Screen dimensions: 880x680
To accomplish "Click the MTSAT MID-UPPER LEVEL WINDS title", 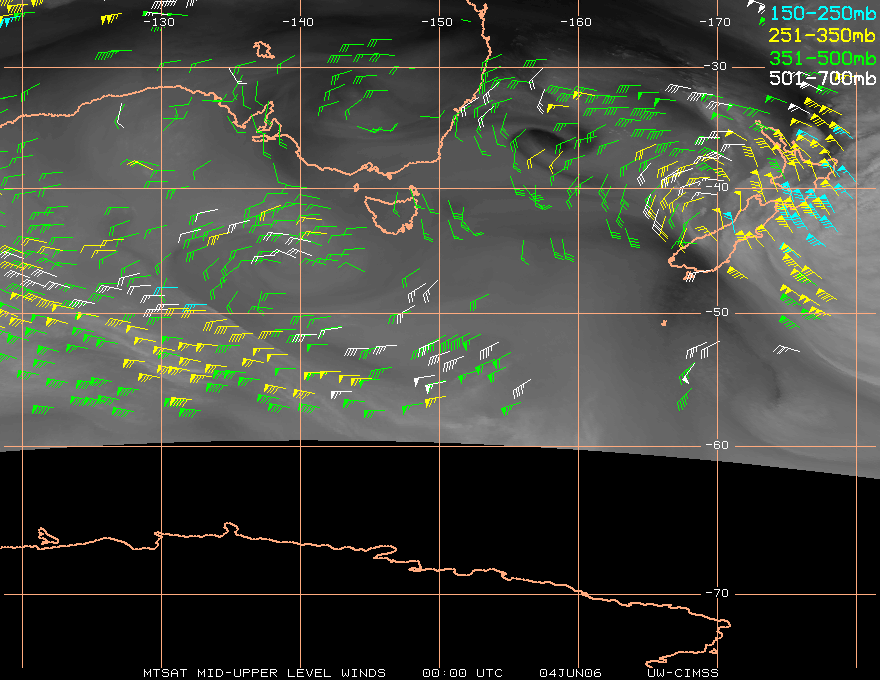I will [x=264, y=673].
